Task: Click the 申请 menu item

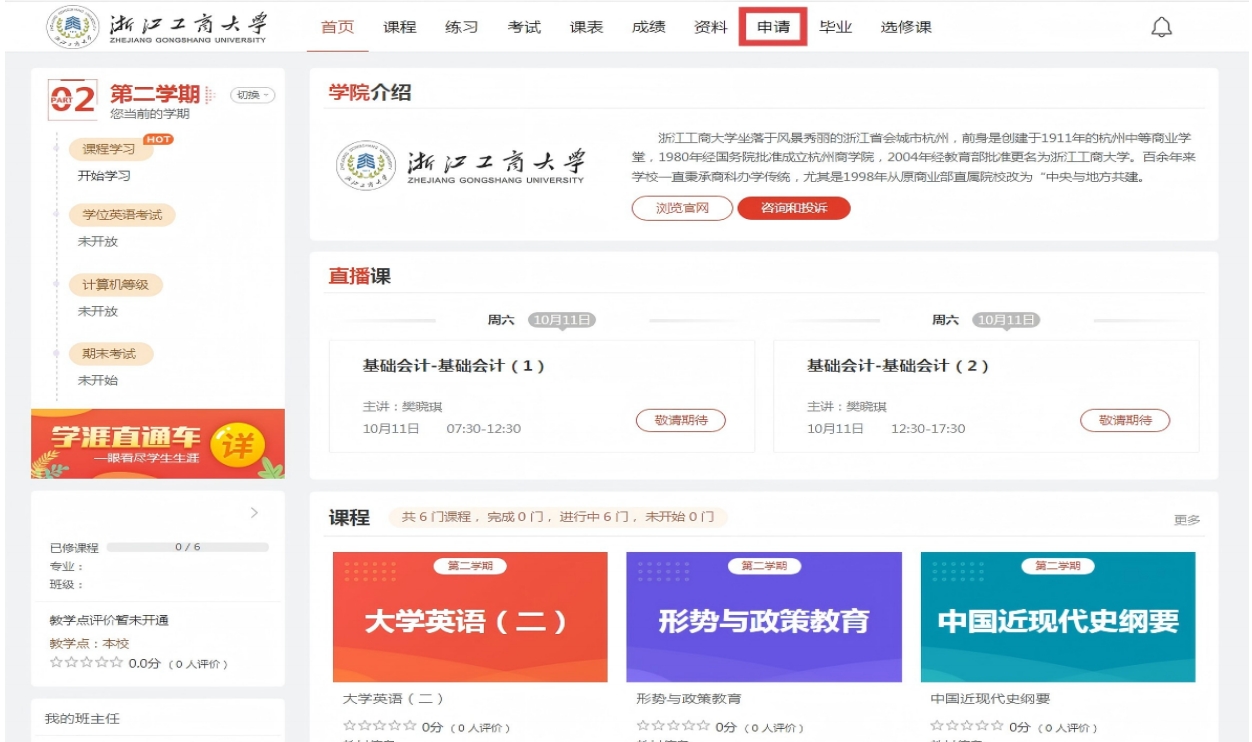Action: click(x=773, y=27)
